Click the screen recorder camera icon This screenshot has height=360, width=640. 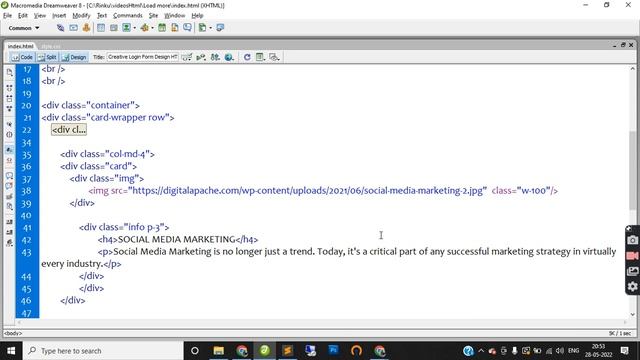tap(632, 240)
